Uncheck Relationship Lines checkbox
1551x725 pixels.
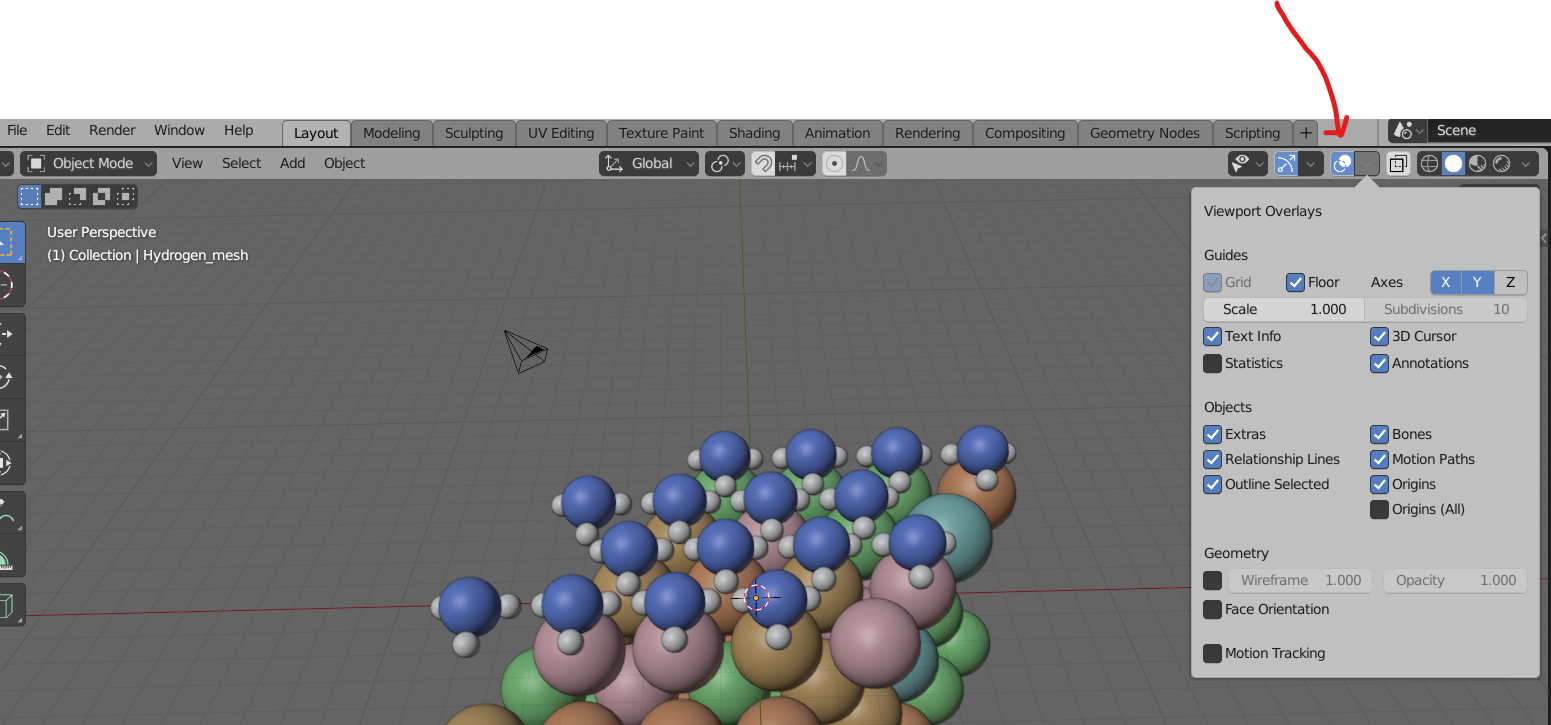[x=1213, y=459]
